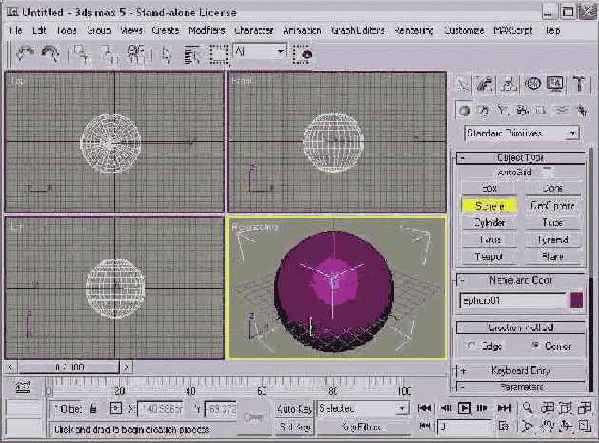
Task: Collapse the Object Type rollout
Action: 520,158
